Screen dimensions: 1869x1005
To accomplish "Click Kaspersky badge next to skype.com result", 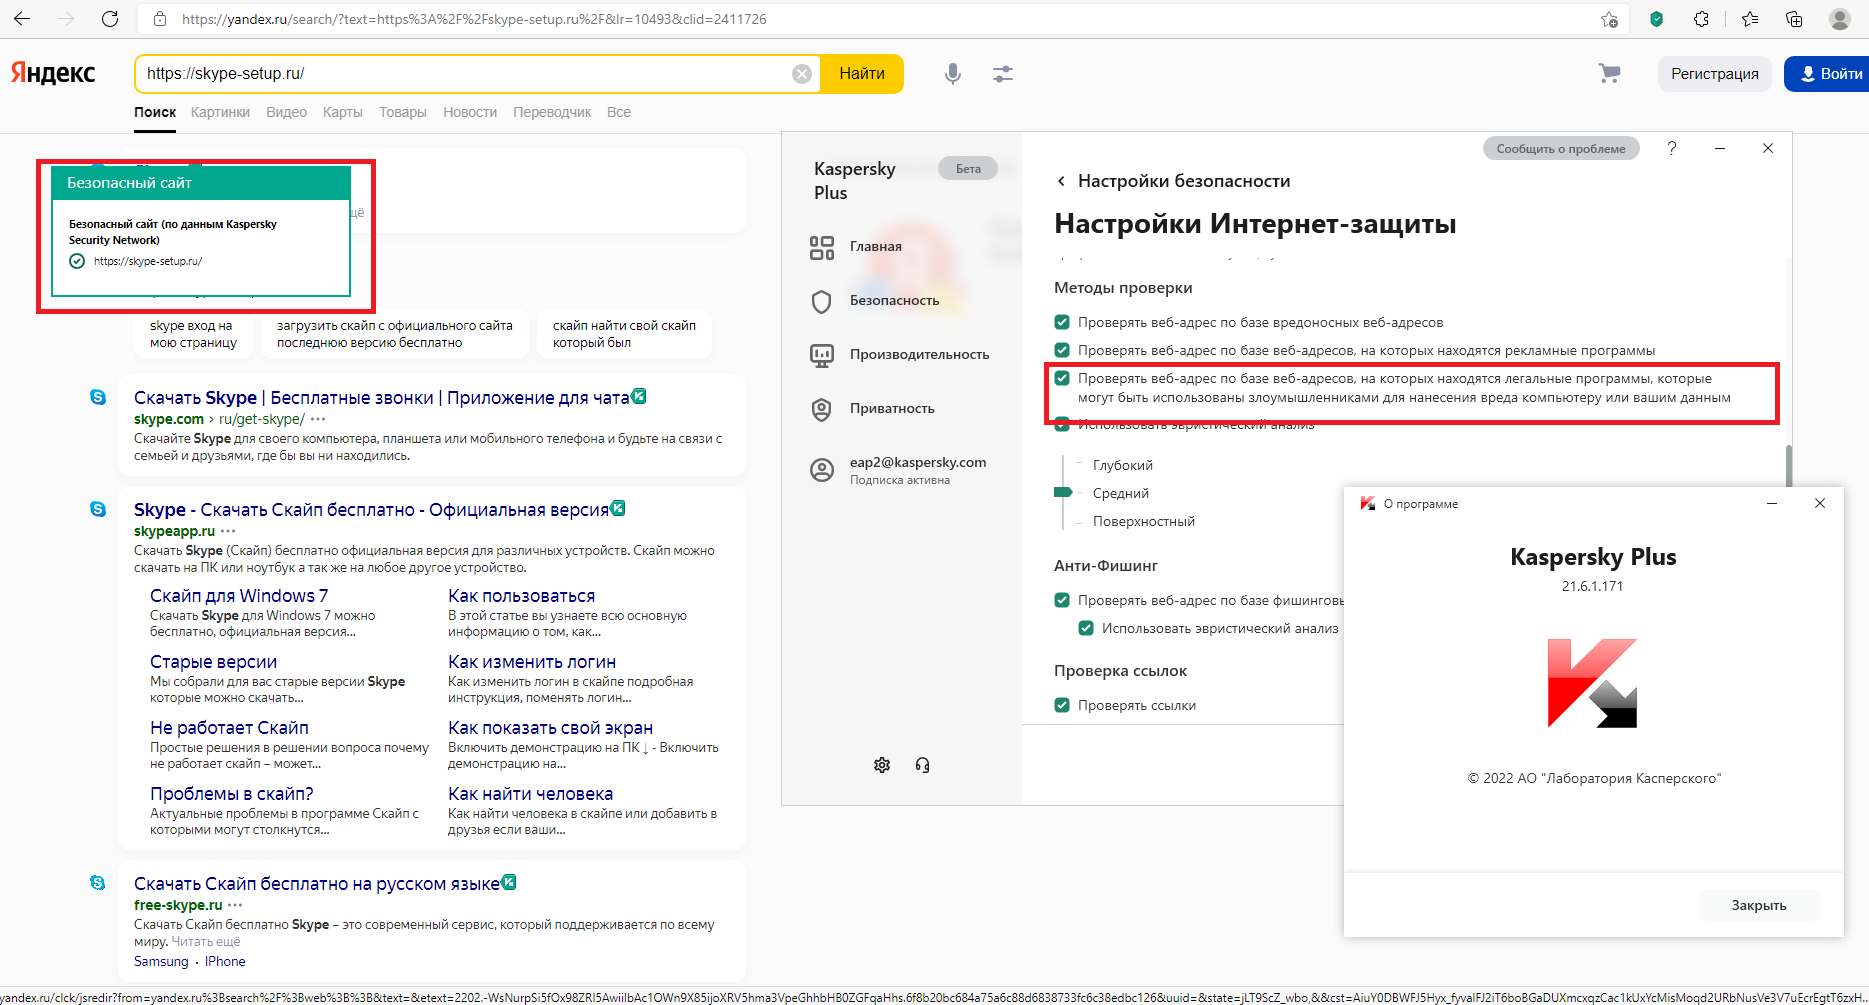I will coord(639,396).
